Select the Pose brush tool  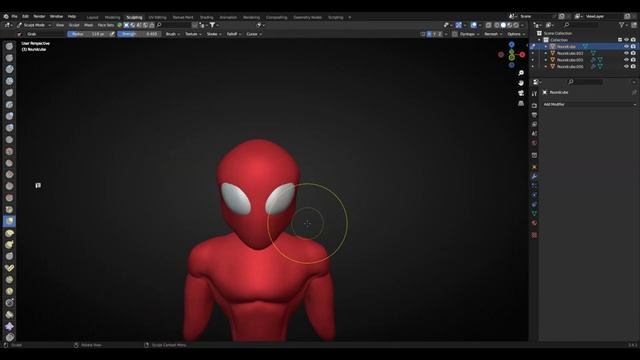tap(9, 268)
